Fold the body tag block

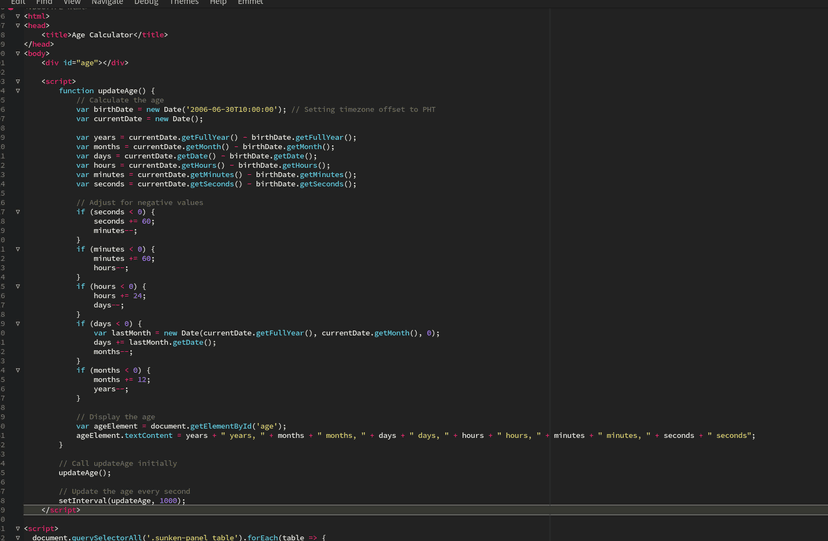tap(18, 54)
